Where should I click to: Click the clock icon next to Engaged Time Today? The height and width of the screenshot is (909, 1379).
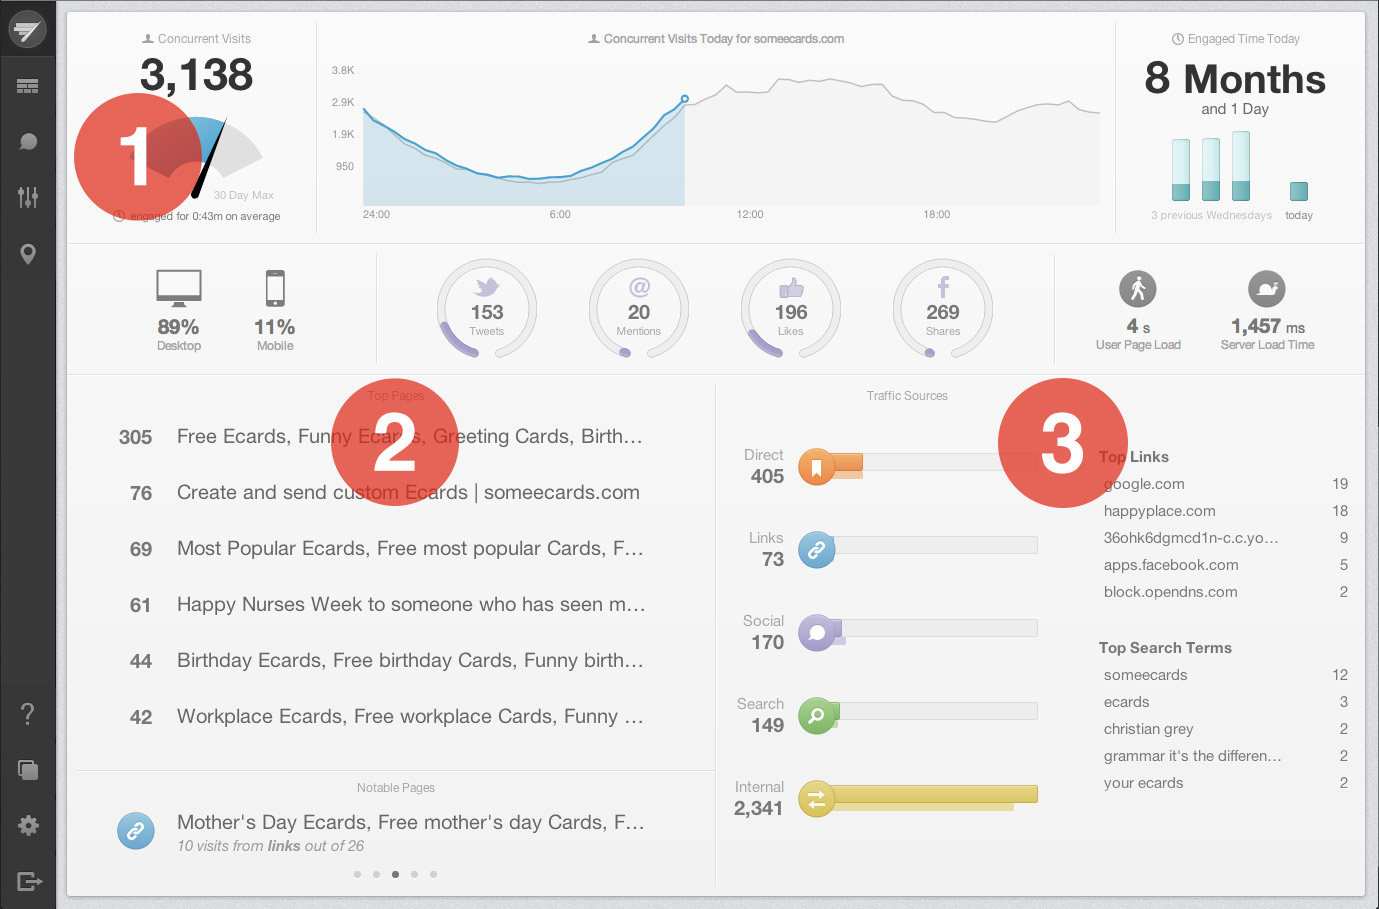tap(1178, 39)
